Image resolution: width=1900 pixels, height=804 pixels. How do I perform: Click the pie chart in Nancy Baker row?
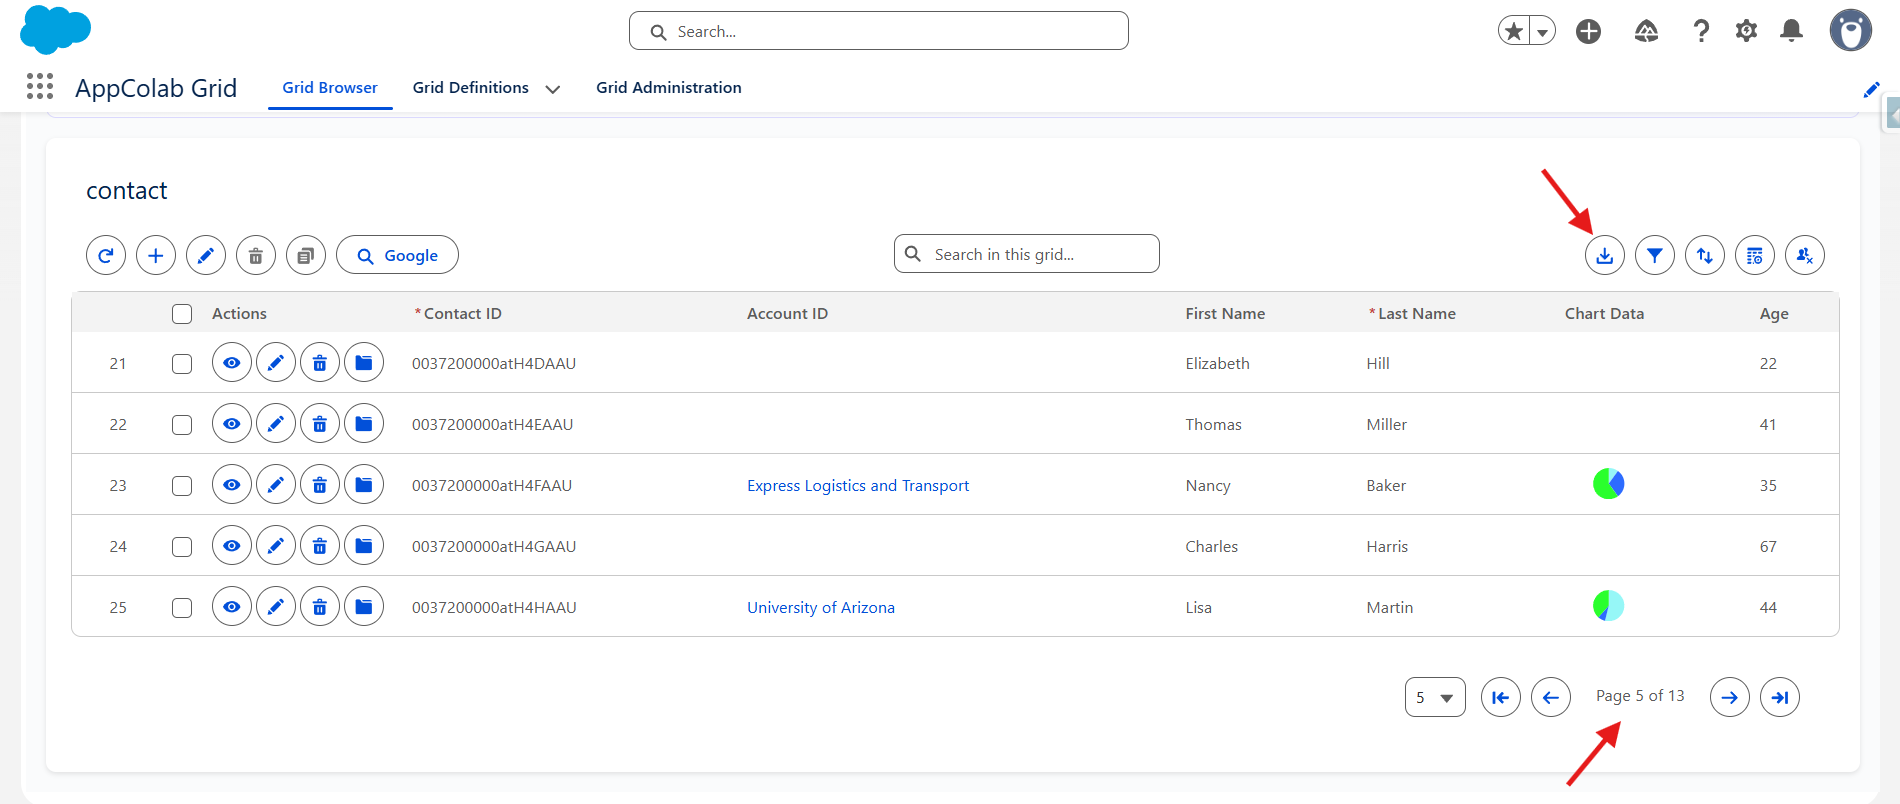pyautogui.click(x=1608, y=484)
